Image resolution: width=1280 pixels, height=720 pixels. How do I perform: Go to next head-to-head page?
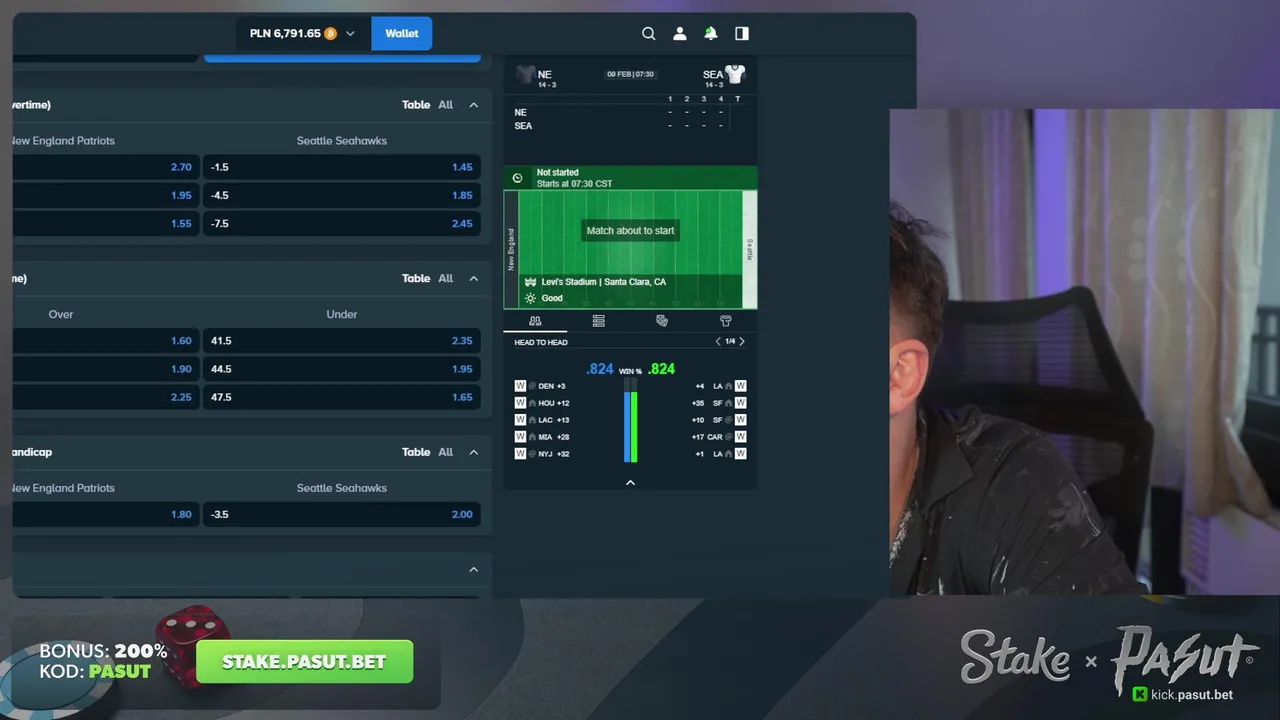(x=741, y=342)
